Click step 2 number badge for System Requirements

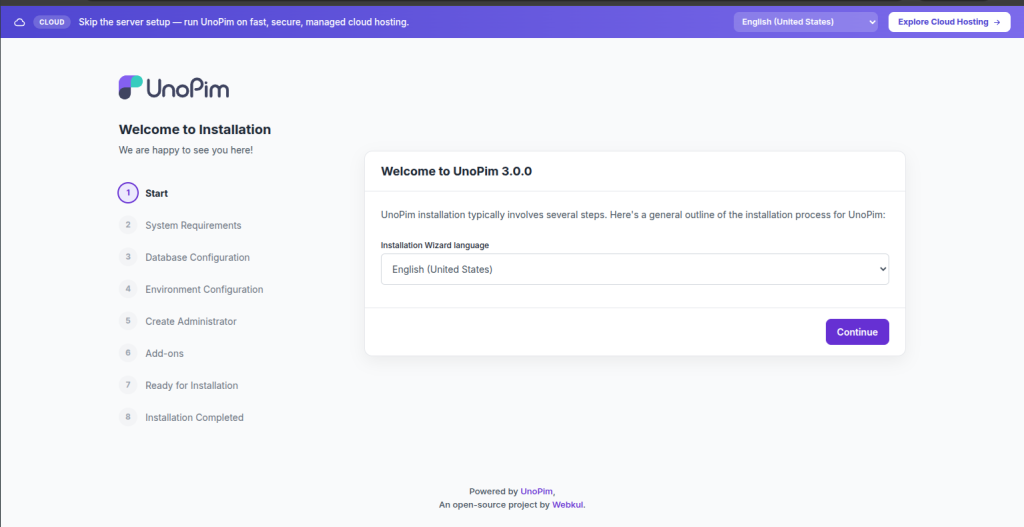point(128,225)
